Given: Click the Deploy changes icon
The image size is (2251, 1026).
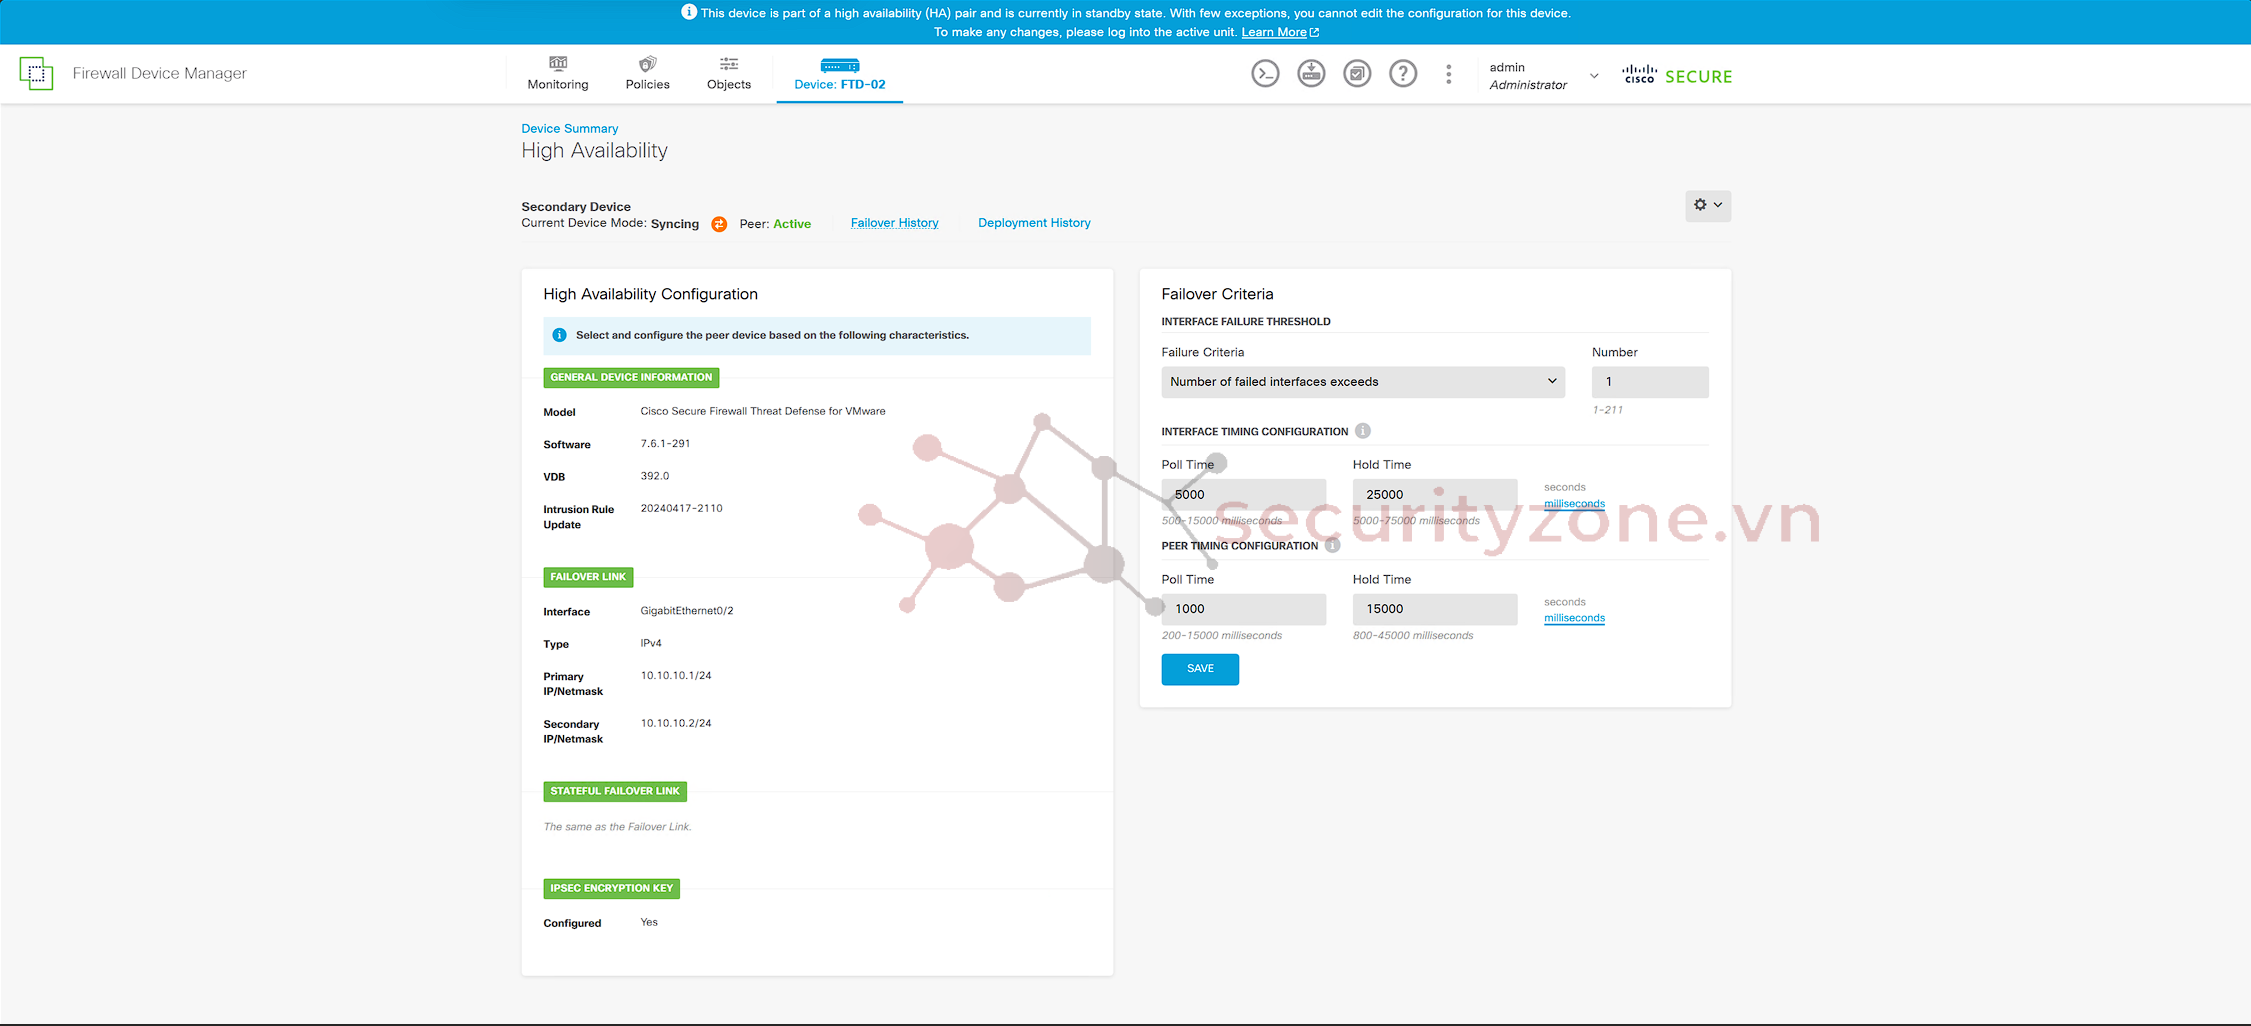Looking at the screenshot, I should point(1311,74).
